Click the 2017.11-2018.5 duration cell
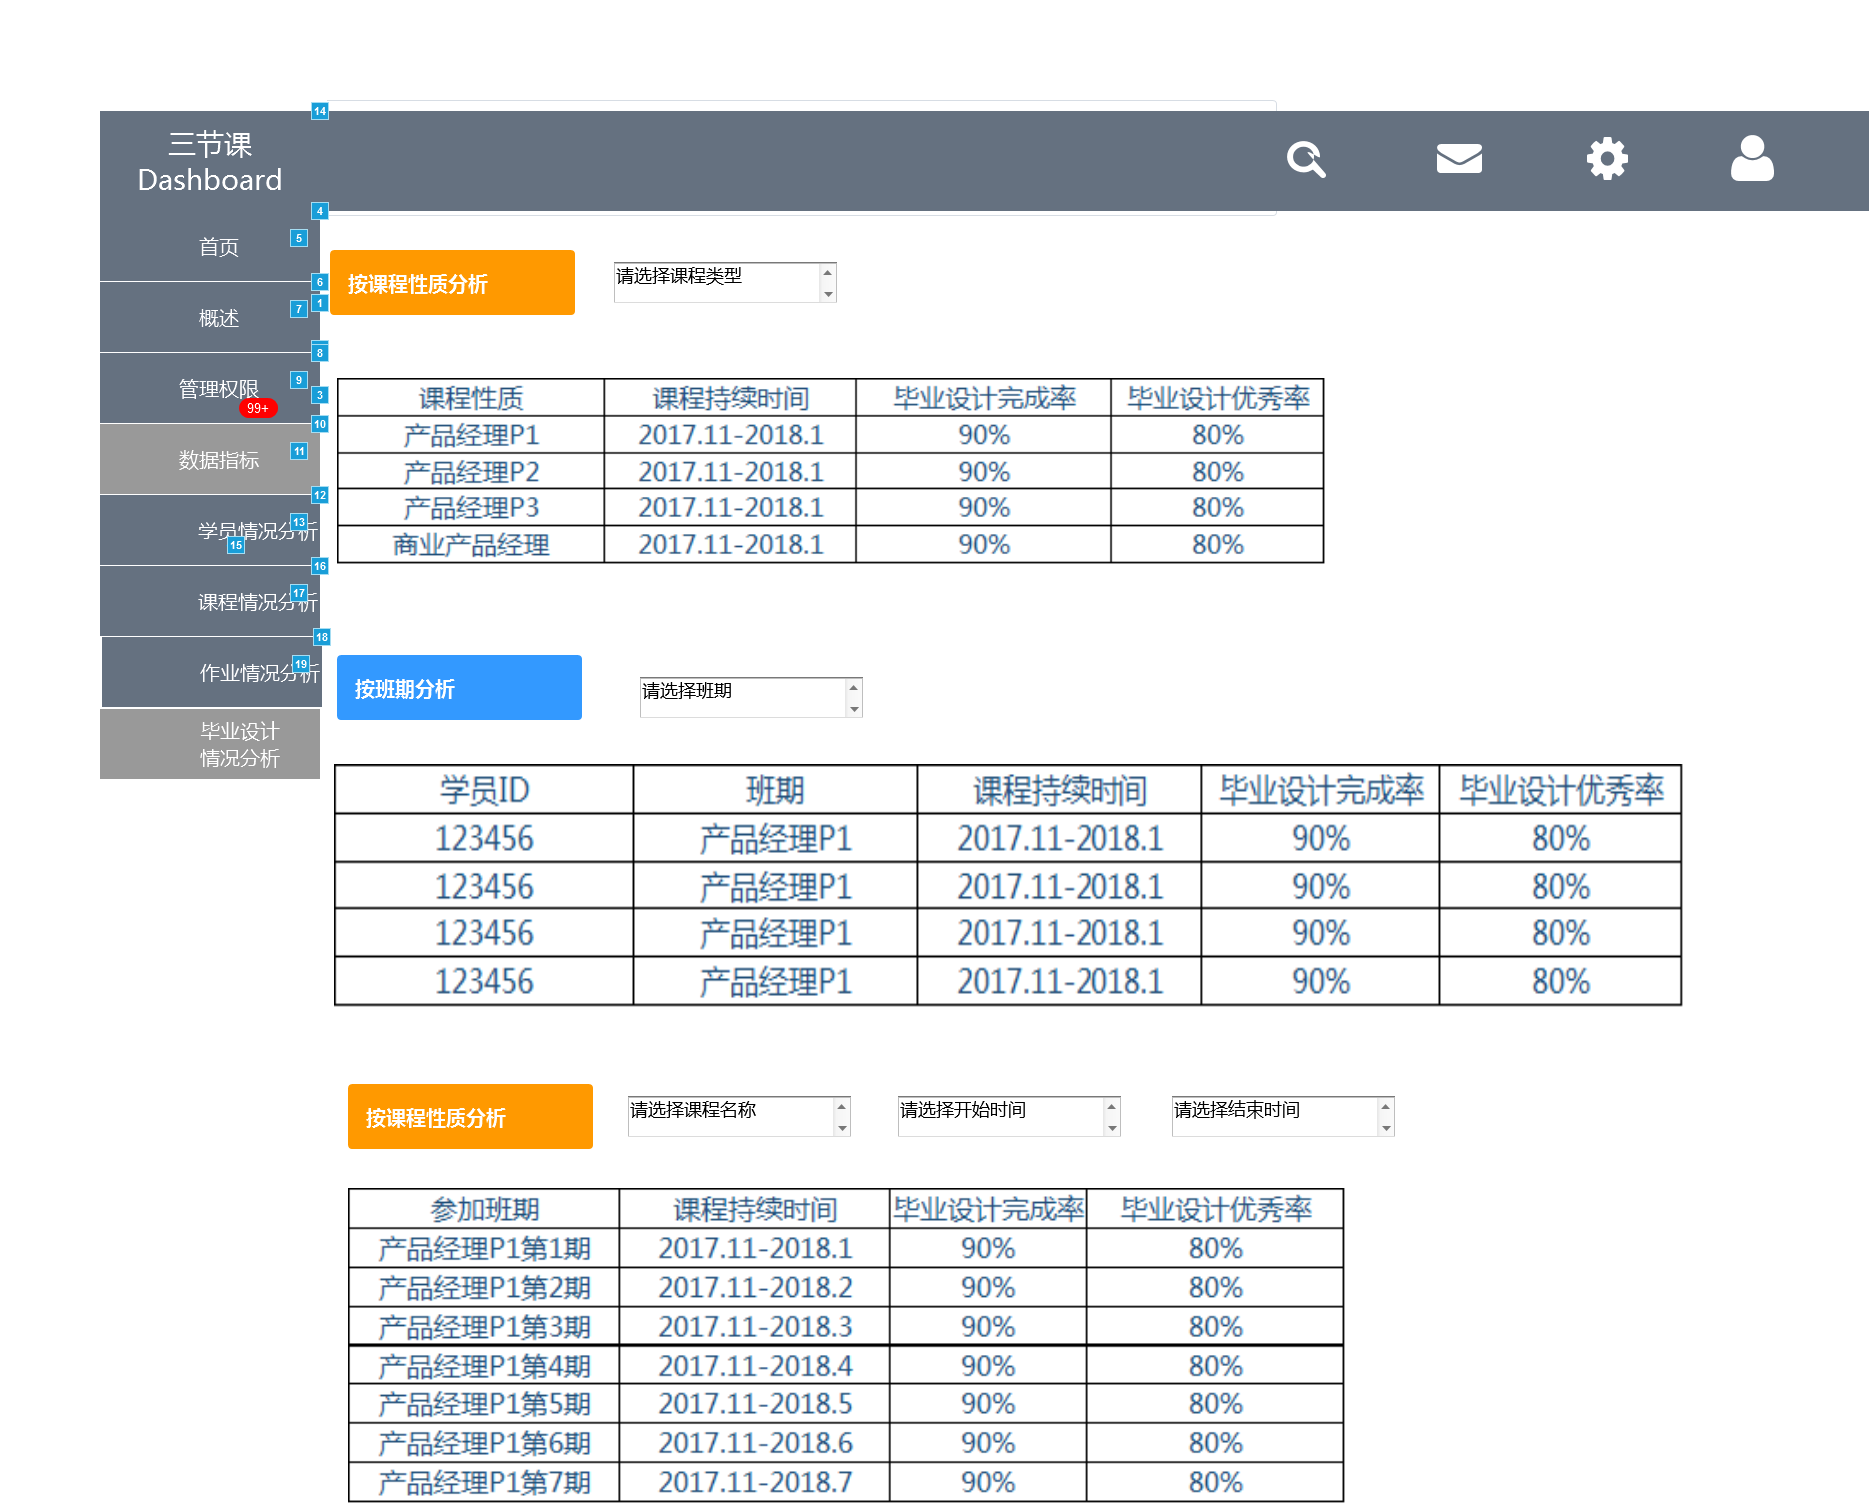1869x1504 pixels. pos(755,1404)
